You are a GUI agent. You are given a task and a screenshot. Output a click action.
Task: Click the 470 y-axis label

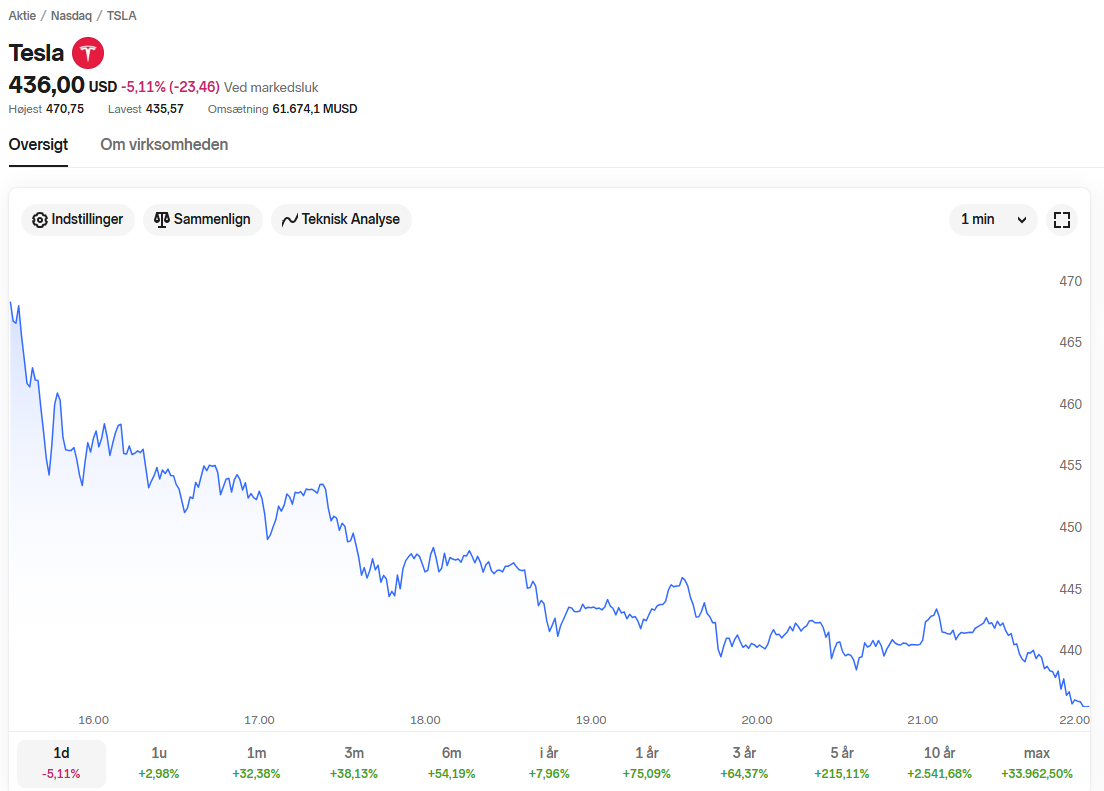pos(1070,281)
